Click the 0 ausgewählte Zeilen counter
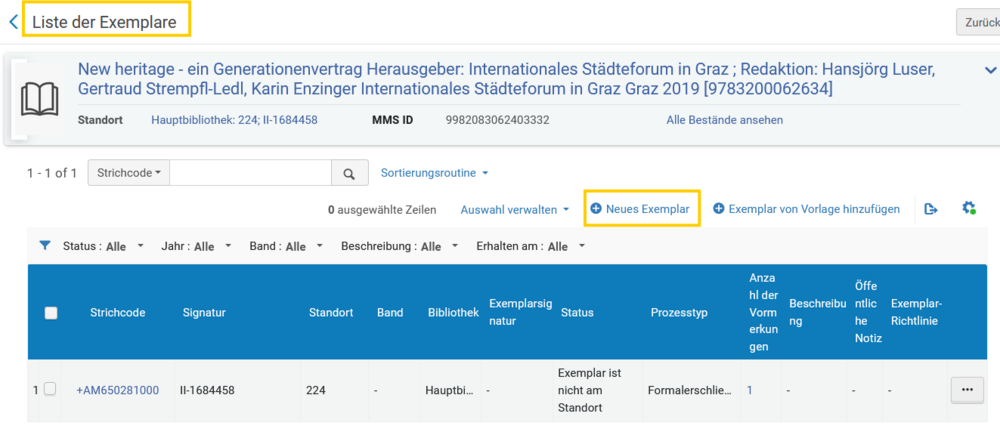 click(382, 209)
